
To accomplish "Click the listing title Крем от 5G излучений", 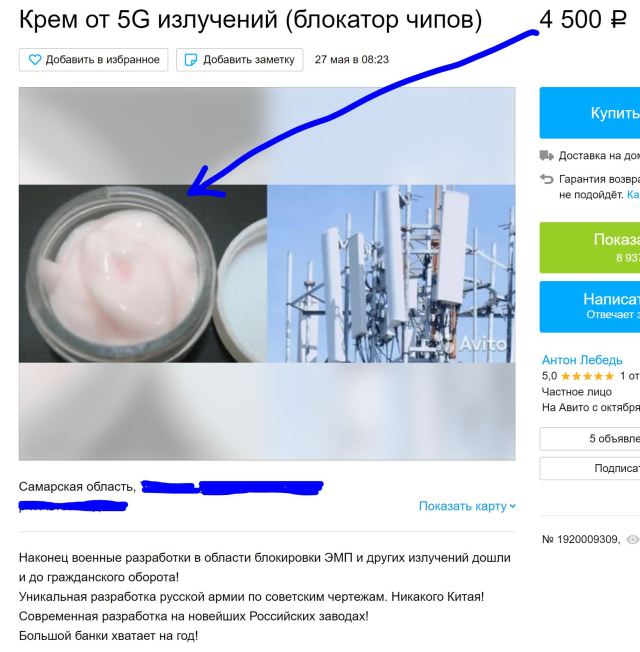I will click(250, 19).
